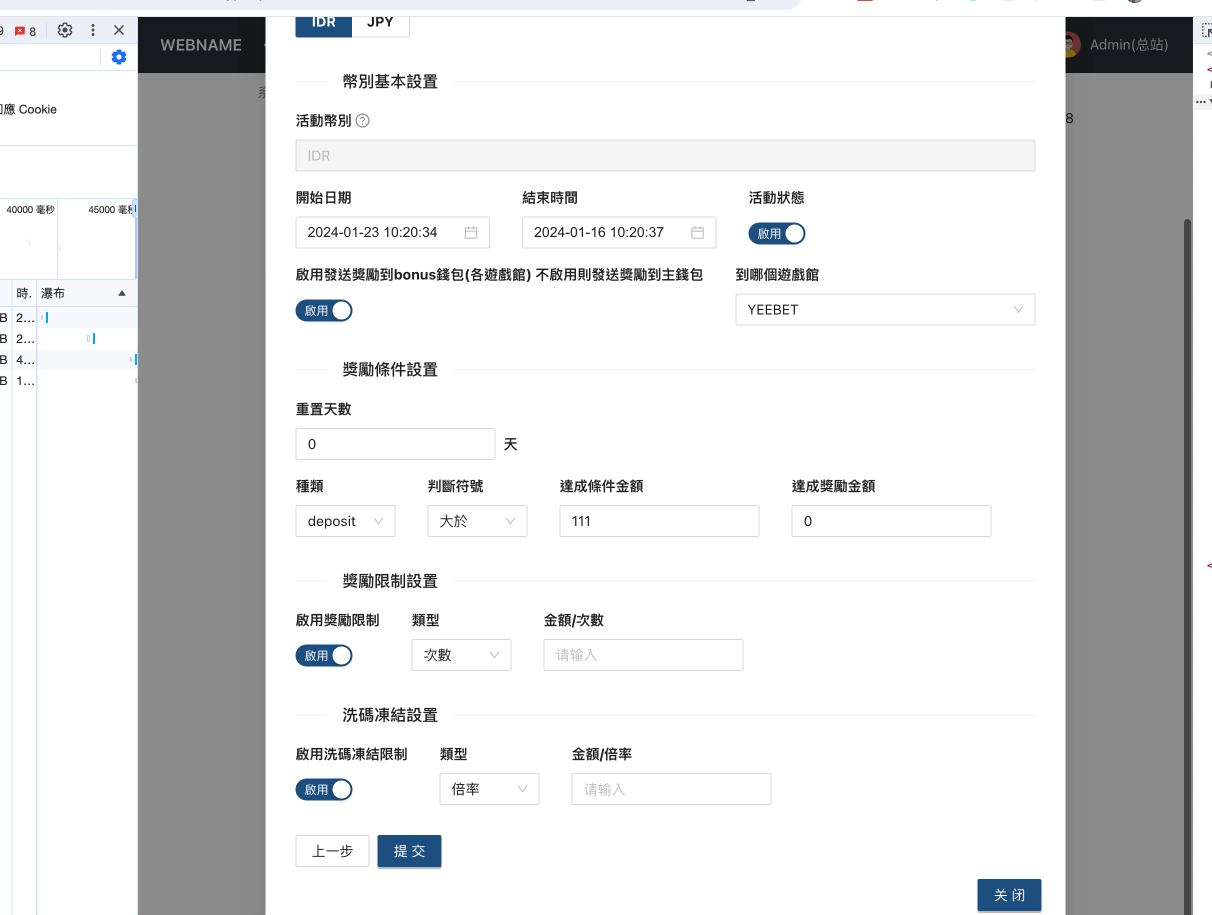The image size is (1212, 915).
Task: Click the red error count flag icon
Action: point(20,31)
